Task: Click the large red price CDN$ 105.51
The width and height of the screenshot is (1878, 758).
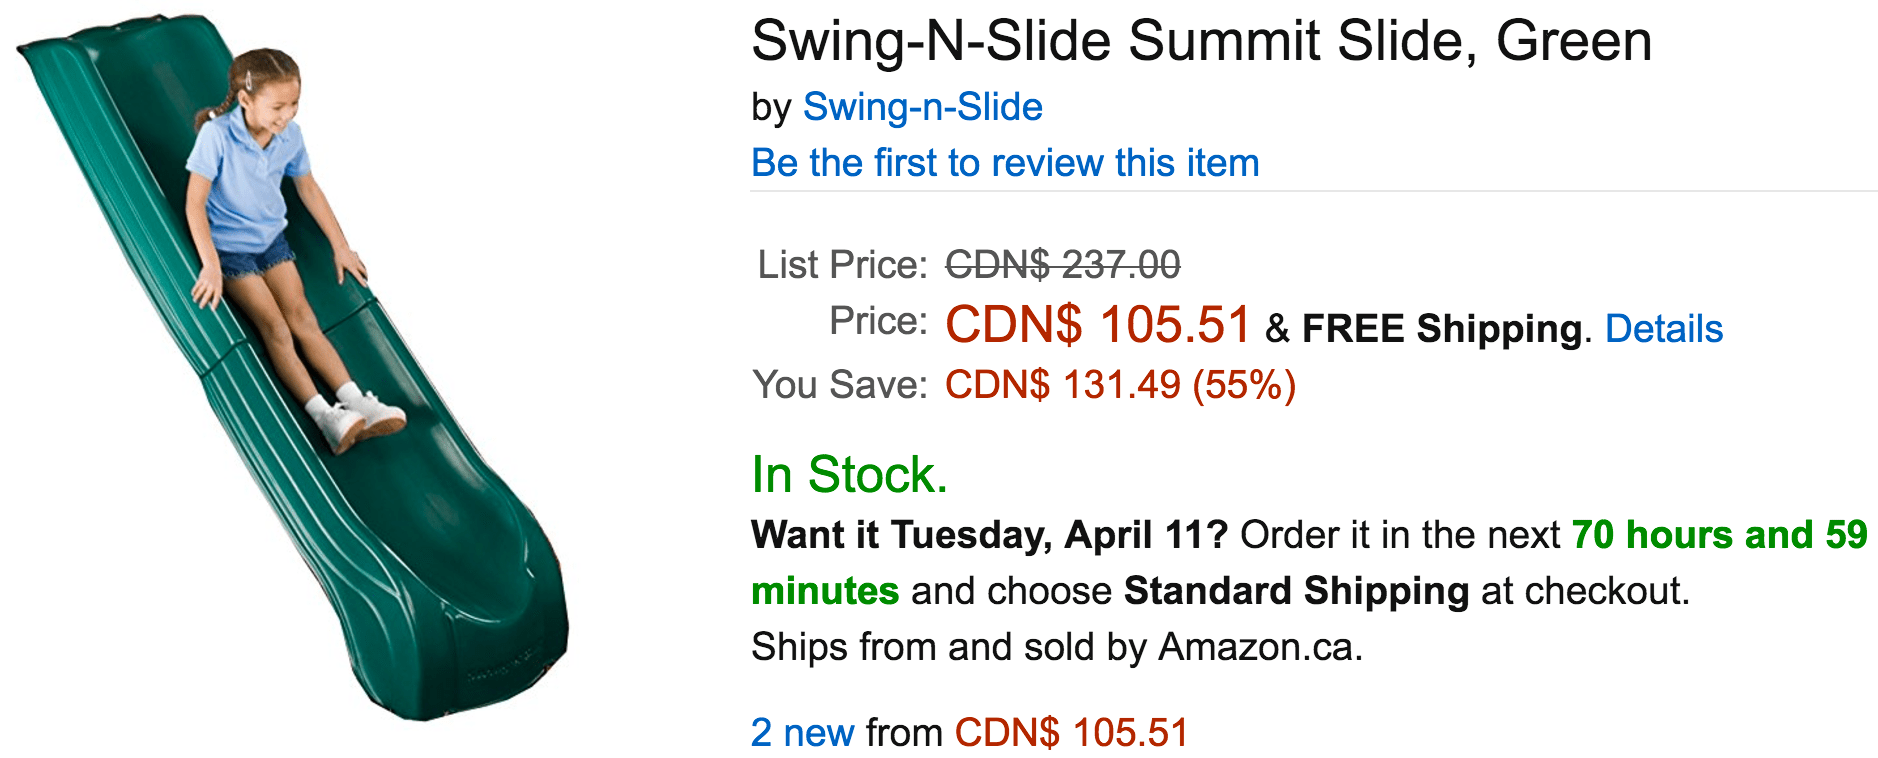Action: tap(1098, 325)
